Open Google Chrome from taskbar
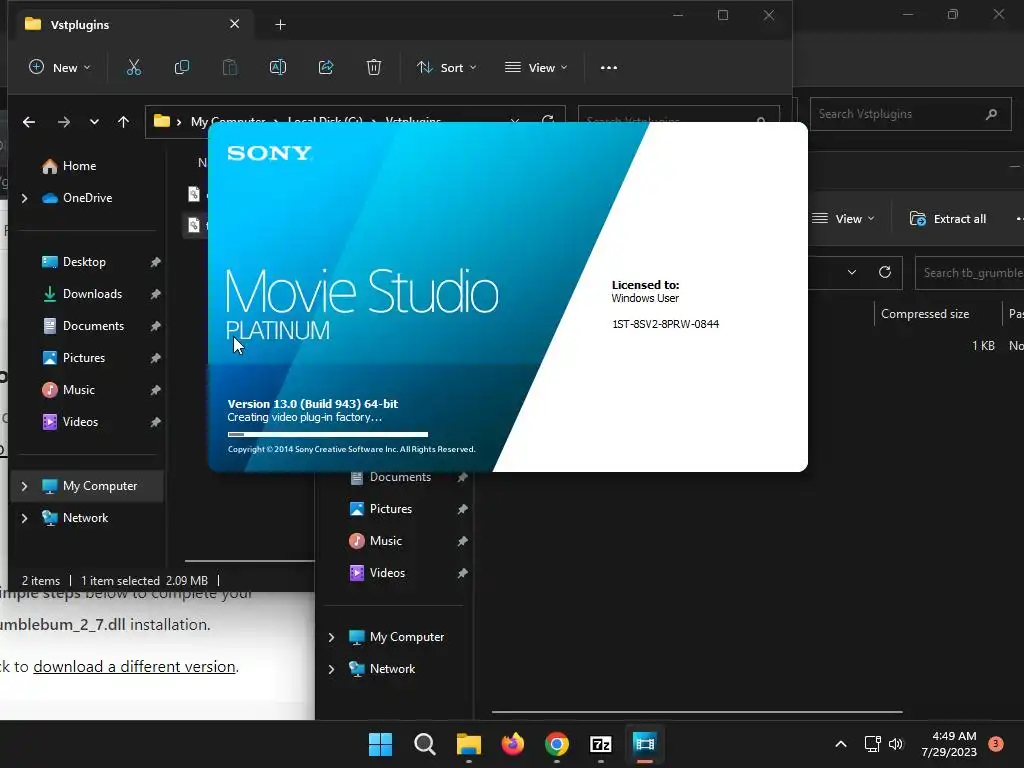This screenshot has width=1024, height=768. click(556, 744)
